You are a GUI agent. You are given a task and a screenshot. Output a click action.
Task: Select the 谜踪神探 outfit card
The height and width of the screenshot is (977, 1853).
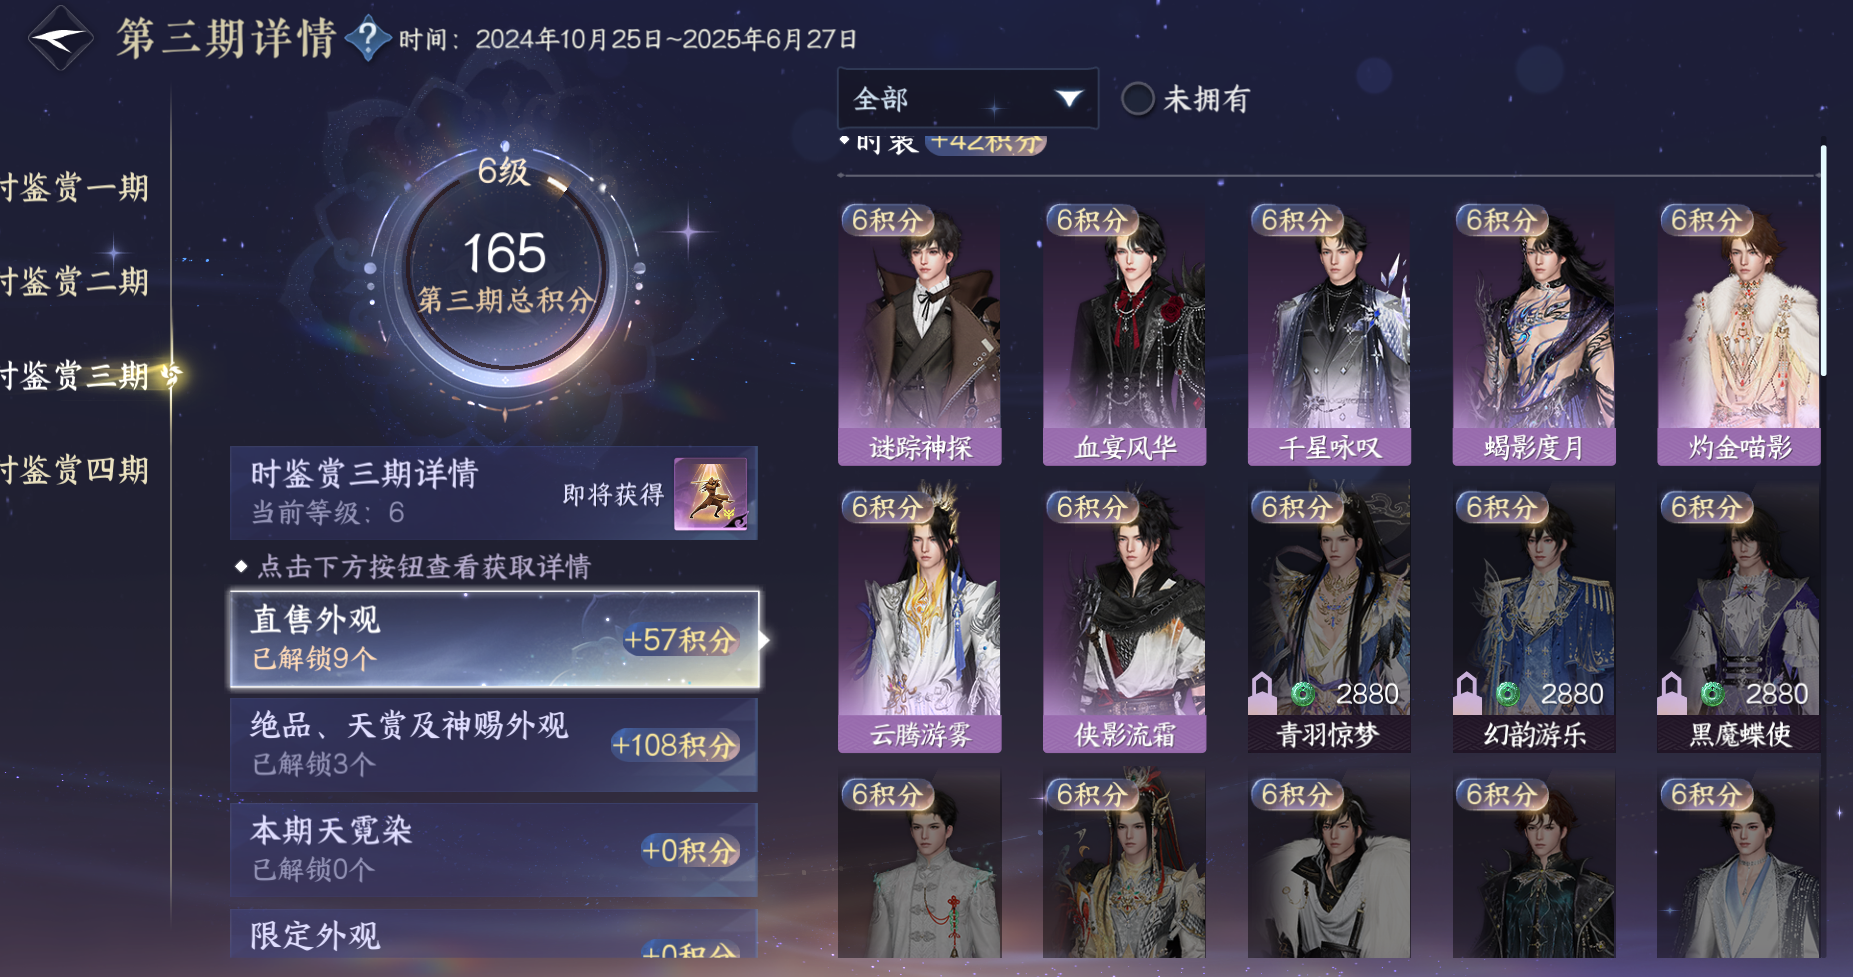point(919,335)
